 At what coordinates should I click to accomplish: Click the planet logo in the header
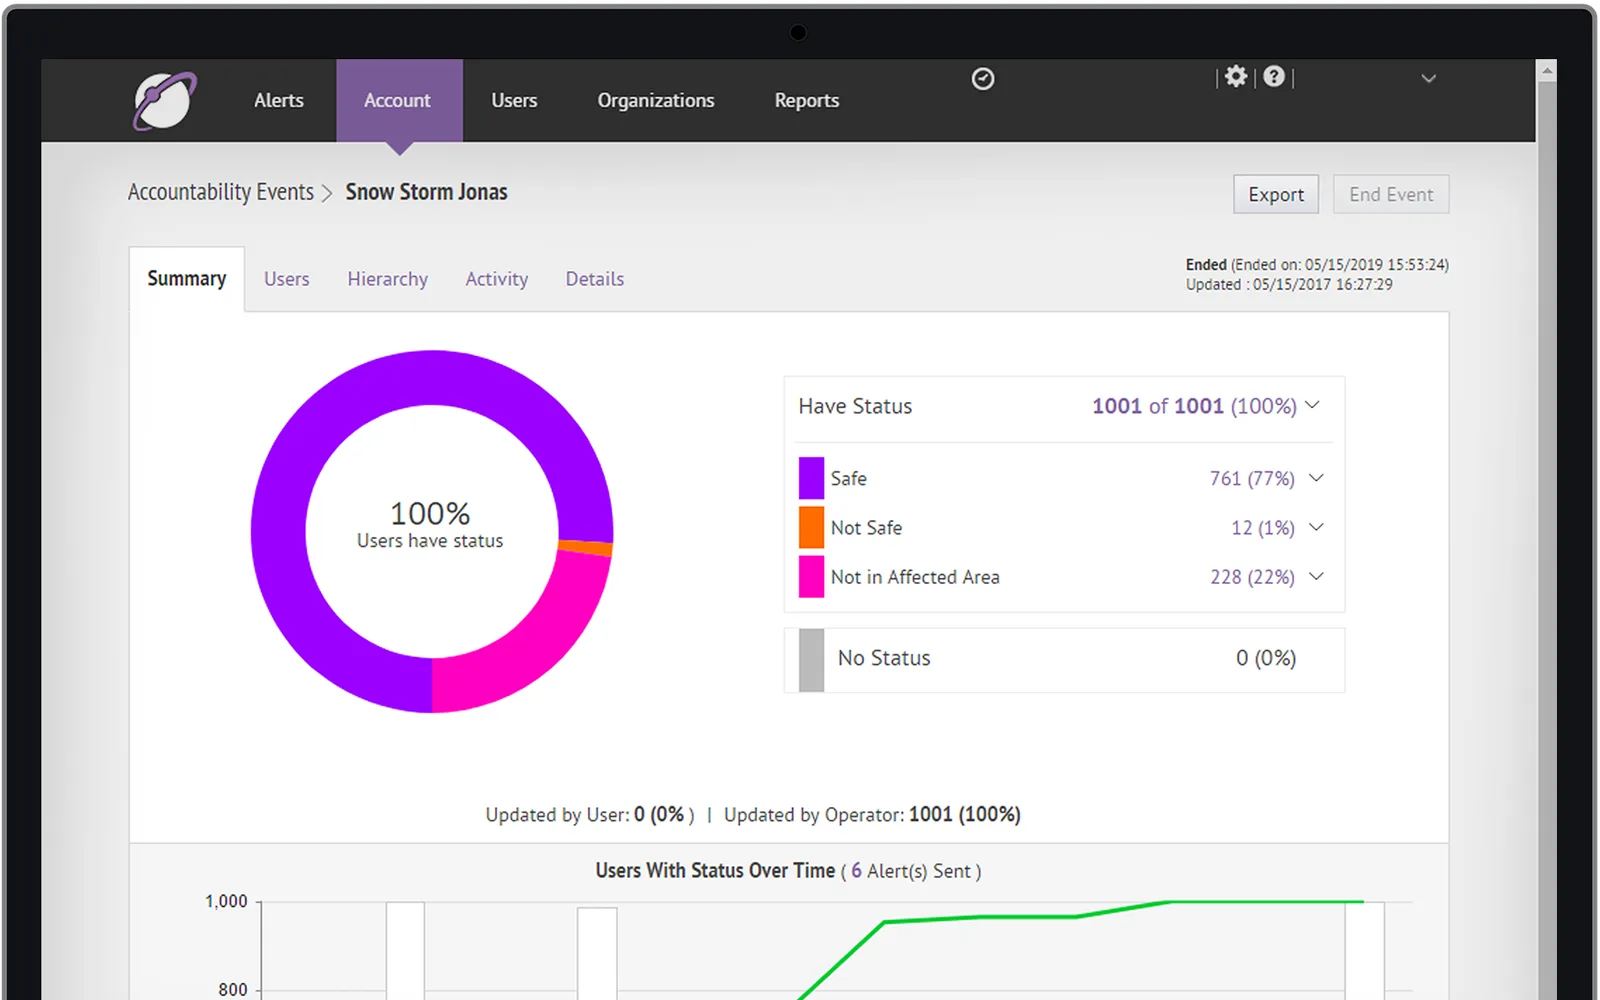click(x=165, y=100)
